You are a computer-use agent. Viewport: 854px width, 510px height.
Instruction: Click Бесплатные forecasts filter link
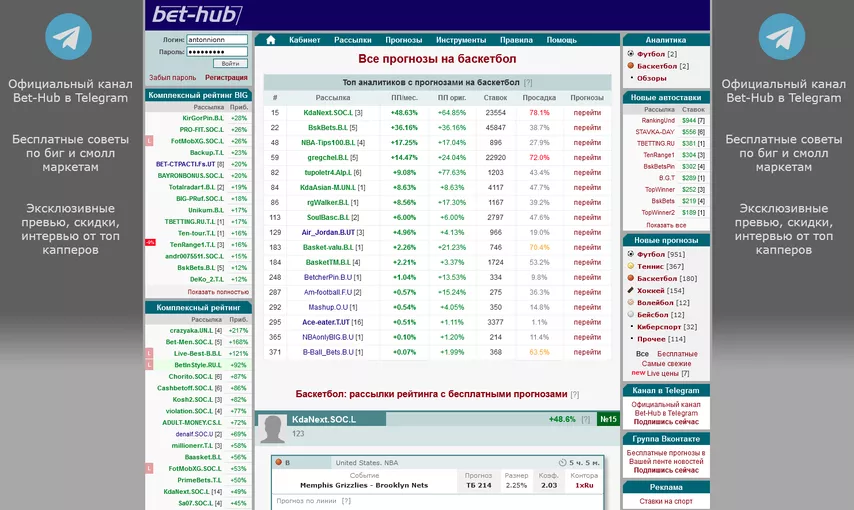coord(677,354)
